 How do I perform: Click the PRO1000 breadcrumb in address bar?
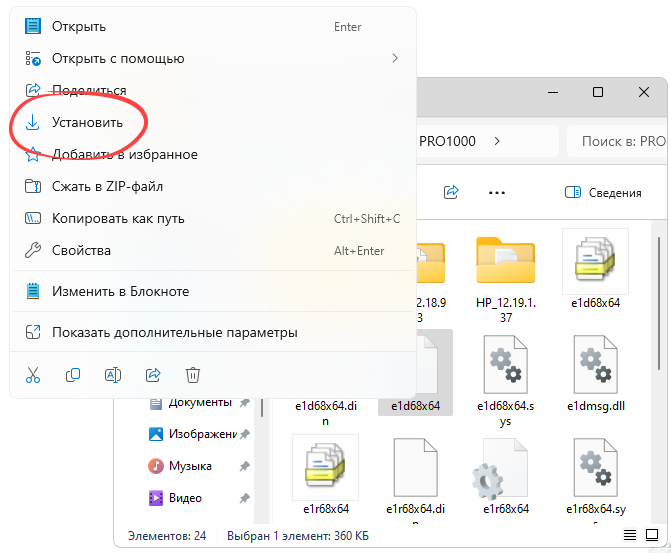pos(447,141)
